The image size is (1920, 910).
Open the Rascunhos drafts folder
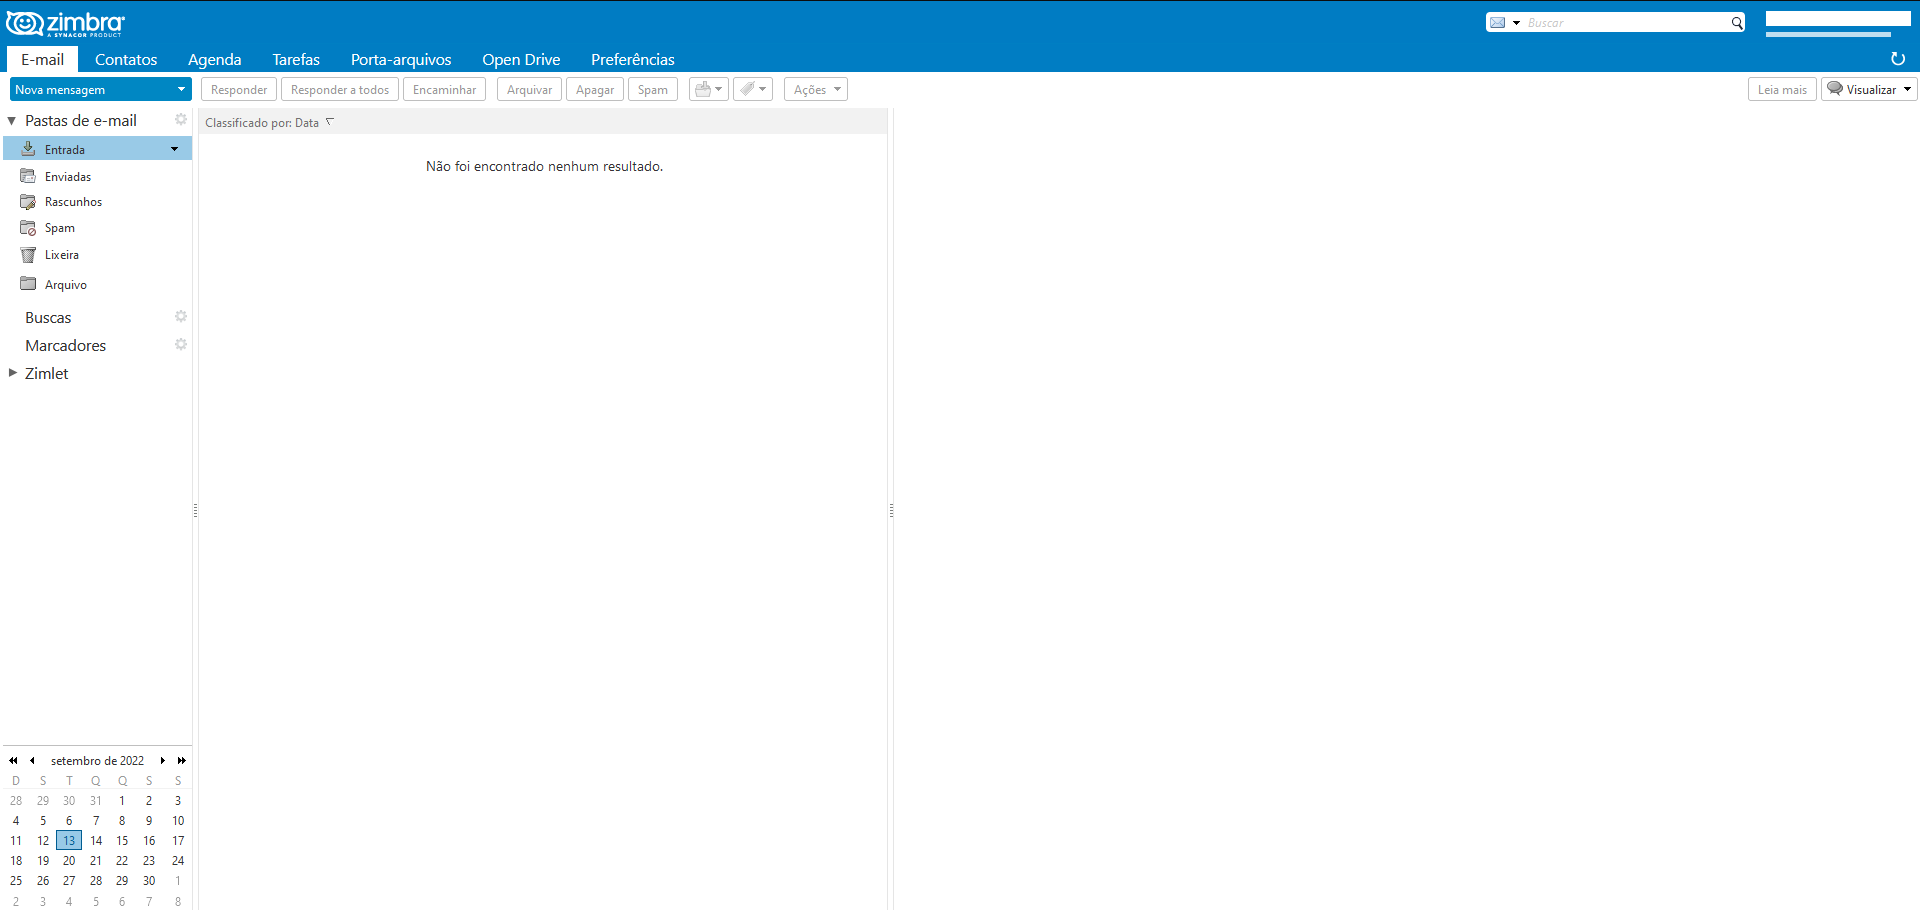[x=73, y=202]
